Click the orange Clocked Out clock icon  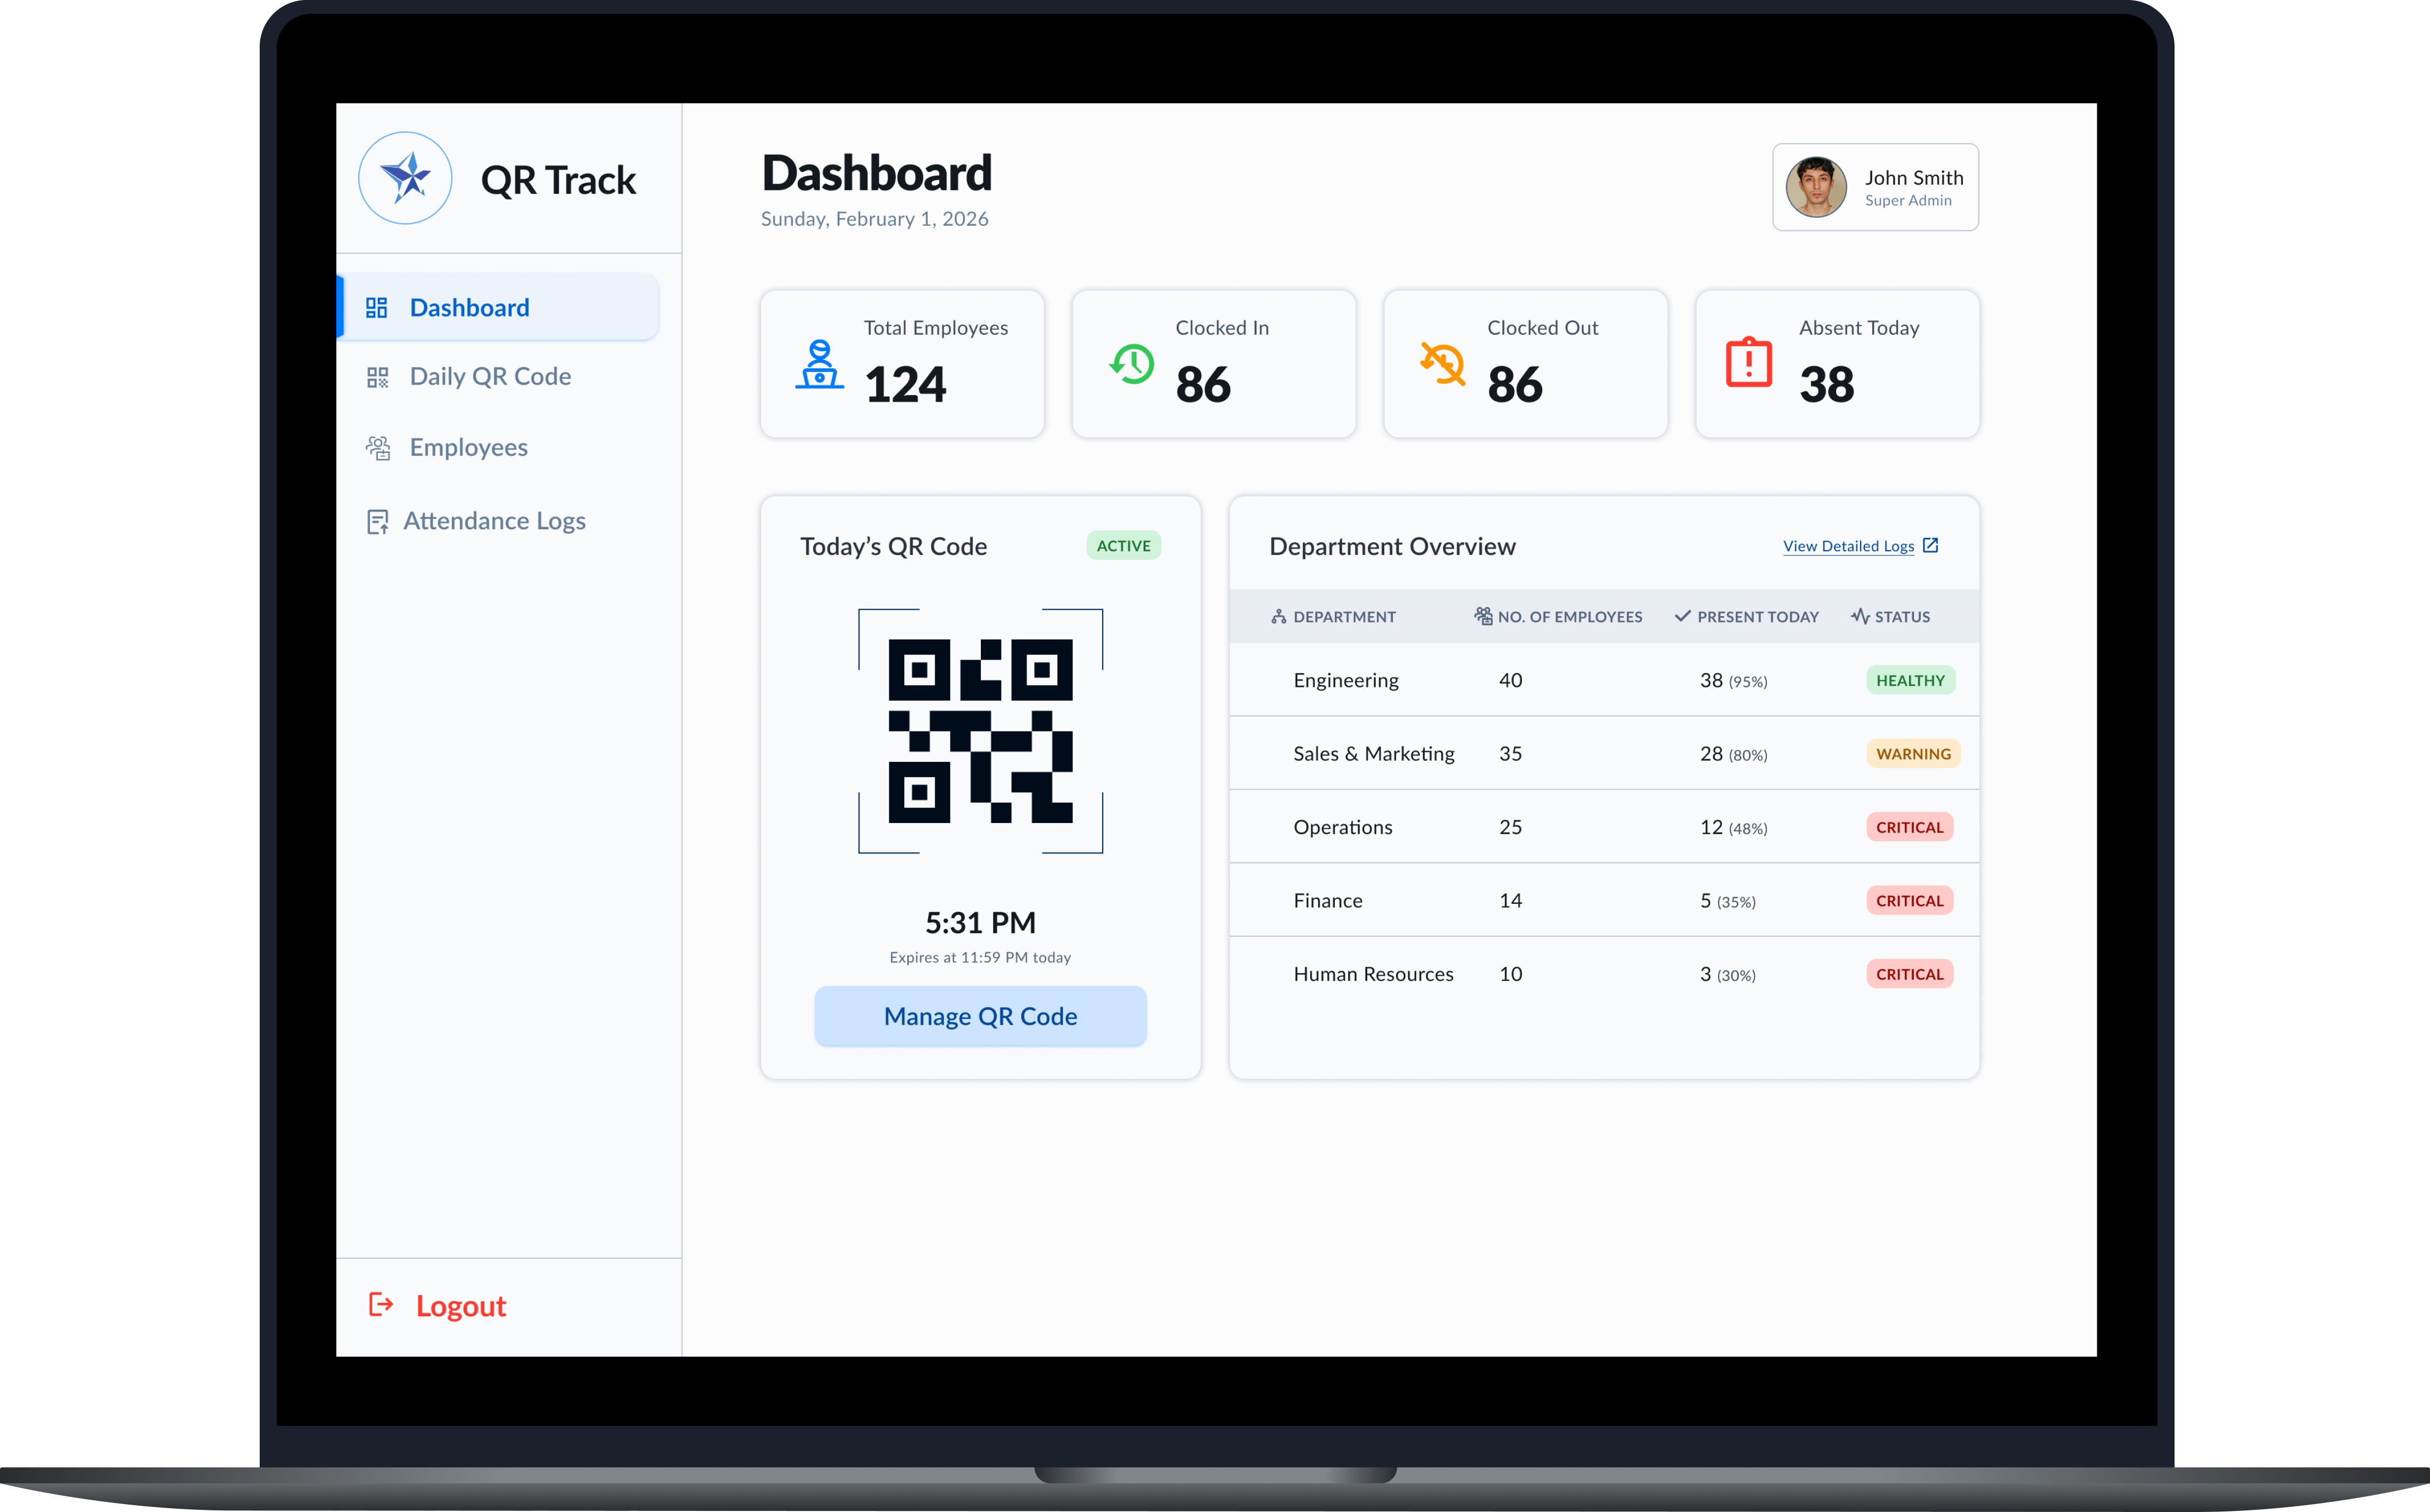[1443, 364]
